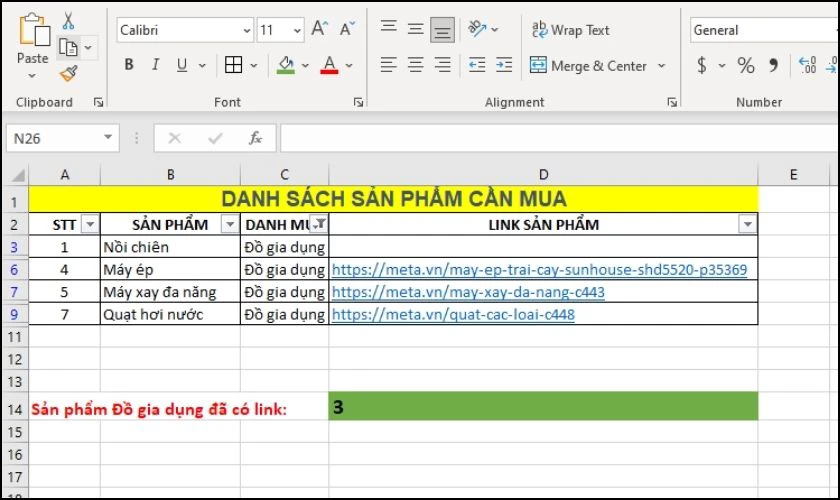The width and height of the screenshot is (840, 500).
Task: Click formula bar Enter checkmark
Action: (215, 138)
